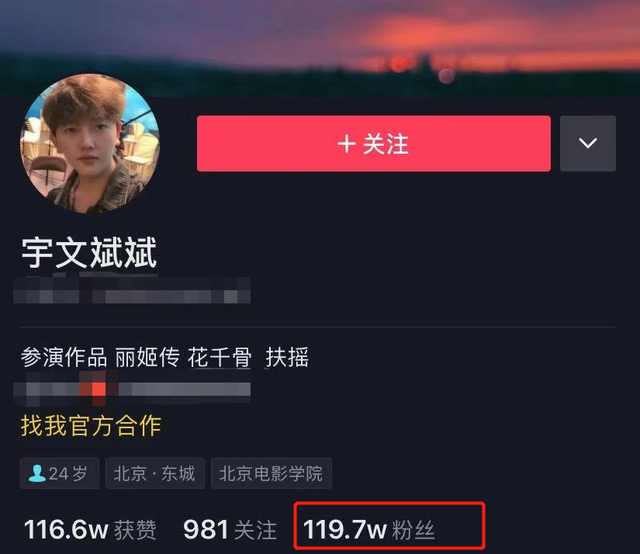The height and width of the screenshot is (554, 640).
Task: Click the red pixelated emoji in bio
Action: point(98,389)
